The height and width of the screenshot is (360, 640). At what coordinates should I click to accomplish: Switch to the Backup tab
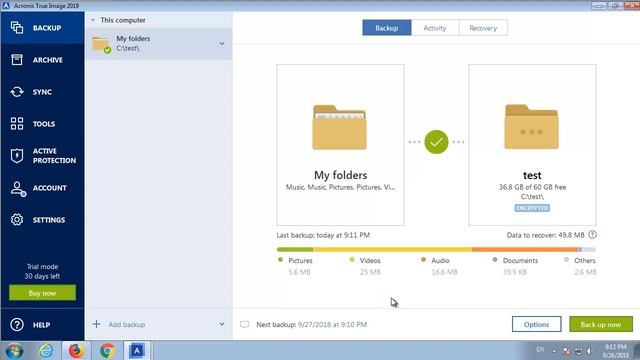(x=387, y=28)
